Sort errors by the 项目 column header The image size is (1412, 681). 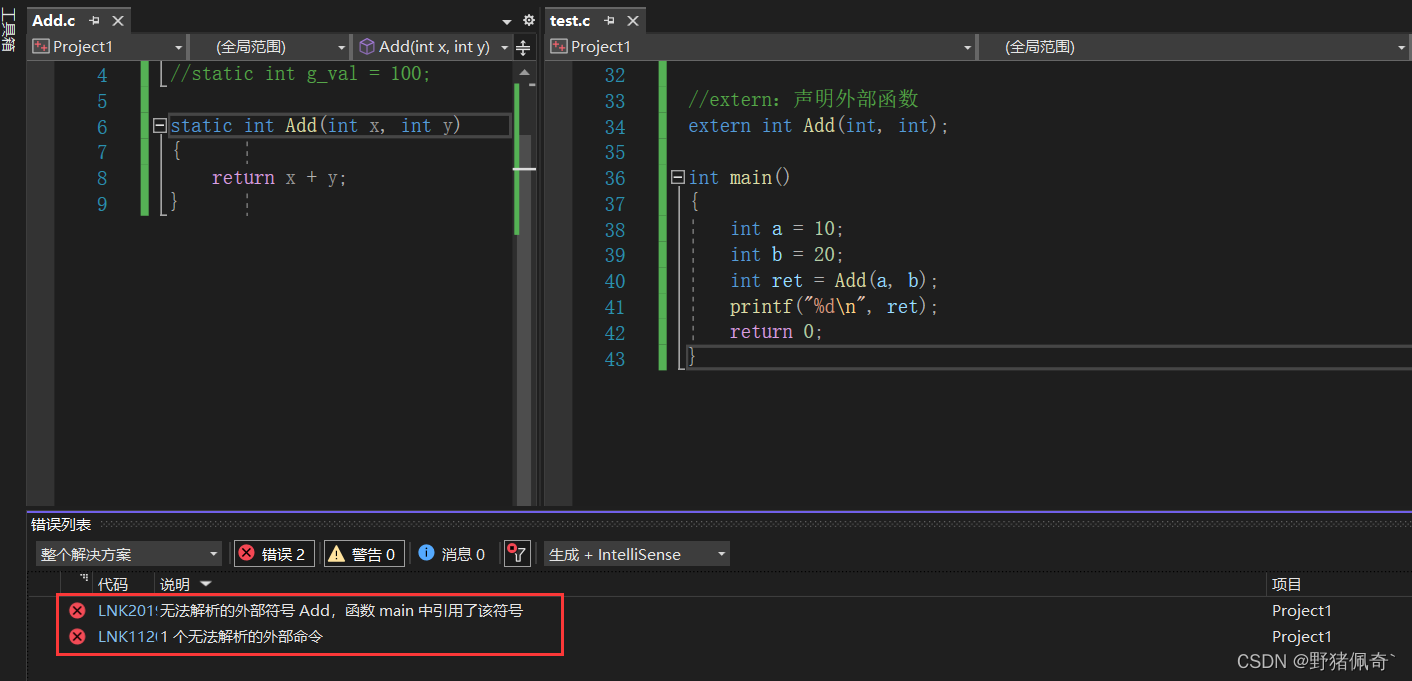tap(1286, 584)
